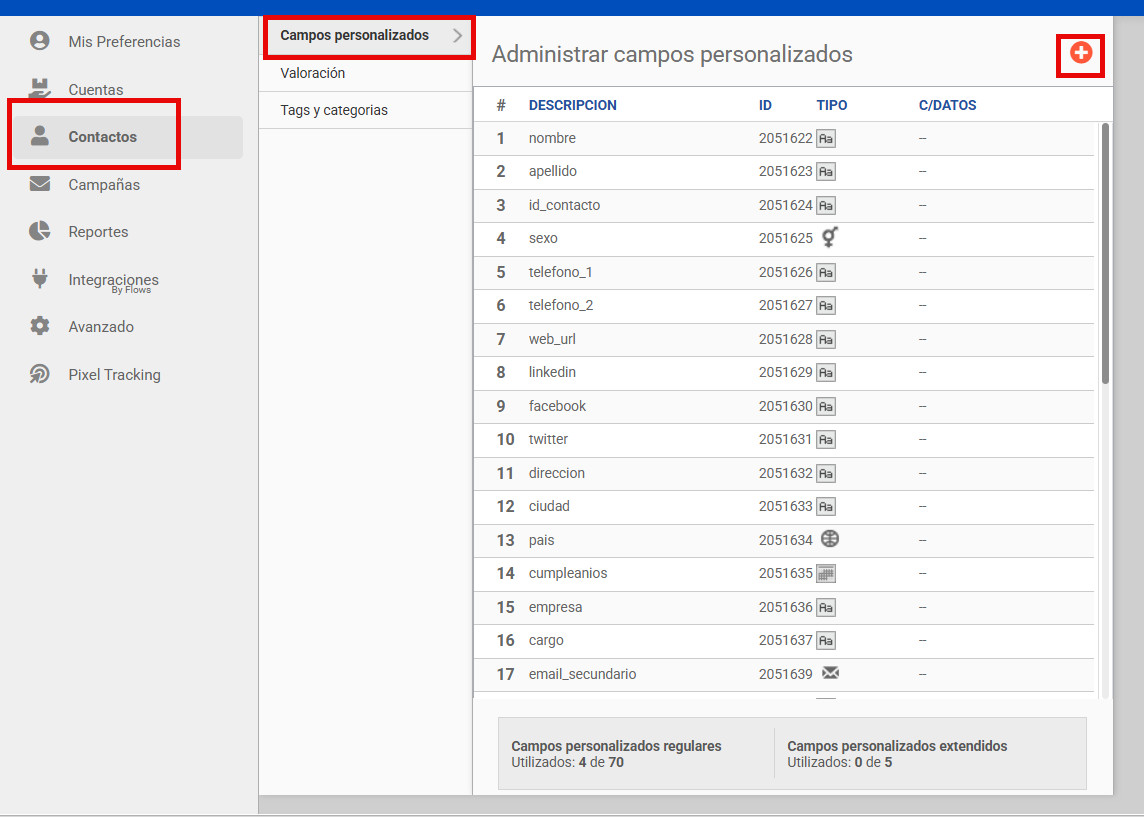Screen dimensions: 1144x817
Task: Select the Campañas envelope icon
Action: (40, 184)
